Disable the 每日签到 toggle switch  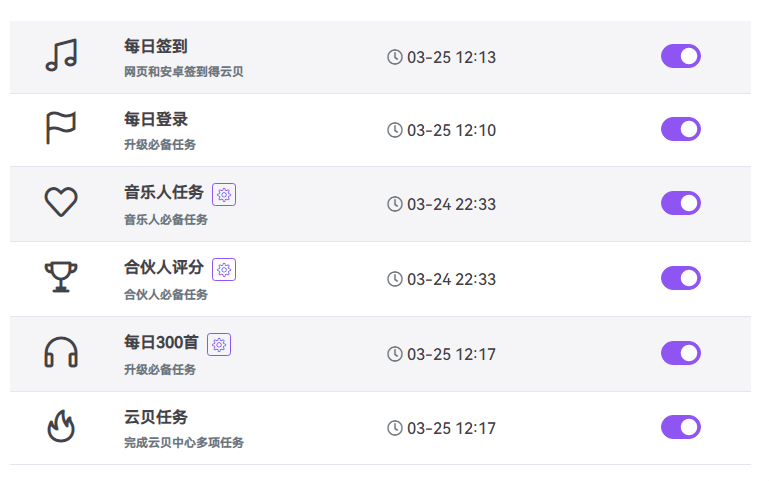(x=680, y=56)
